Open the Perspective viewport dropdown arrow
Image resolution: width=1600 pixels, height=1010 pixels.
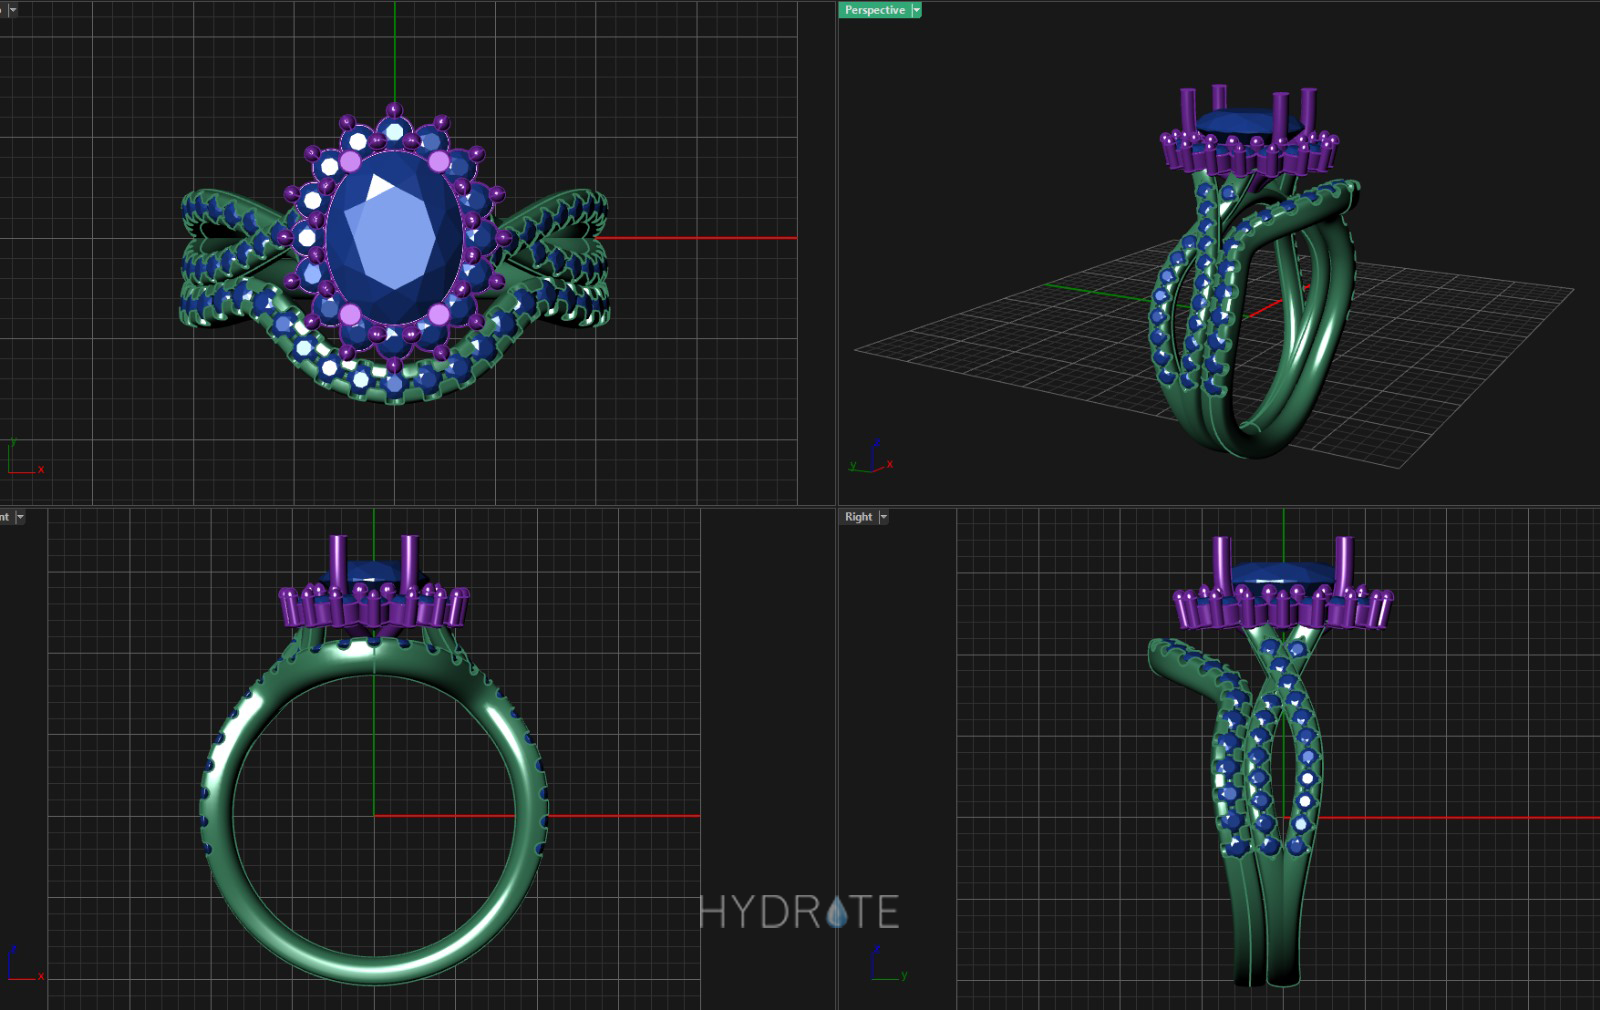[x=916, y=10]
